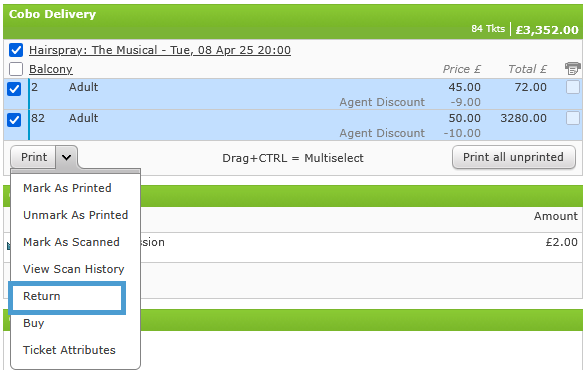Choose Mark As Printed from menu

click(67, 188)
